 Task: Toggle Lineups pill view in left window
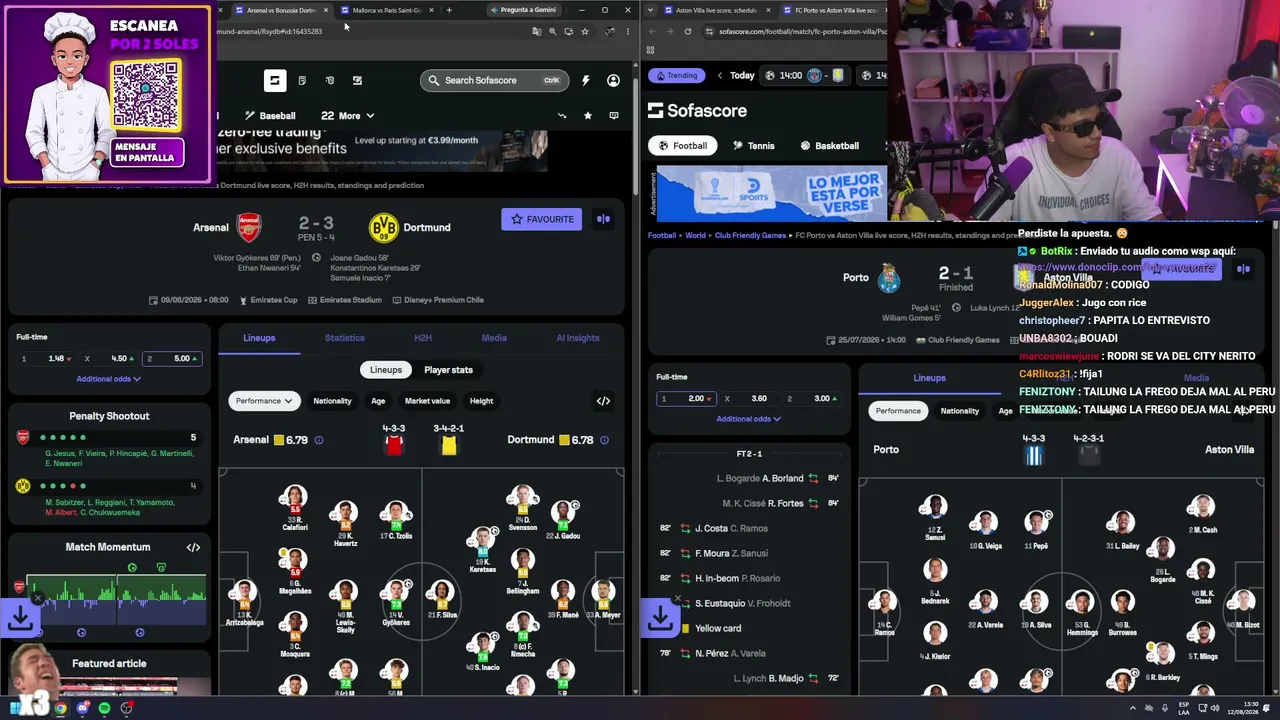coord(386,370)
